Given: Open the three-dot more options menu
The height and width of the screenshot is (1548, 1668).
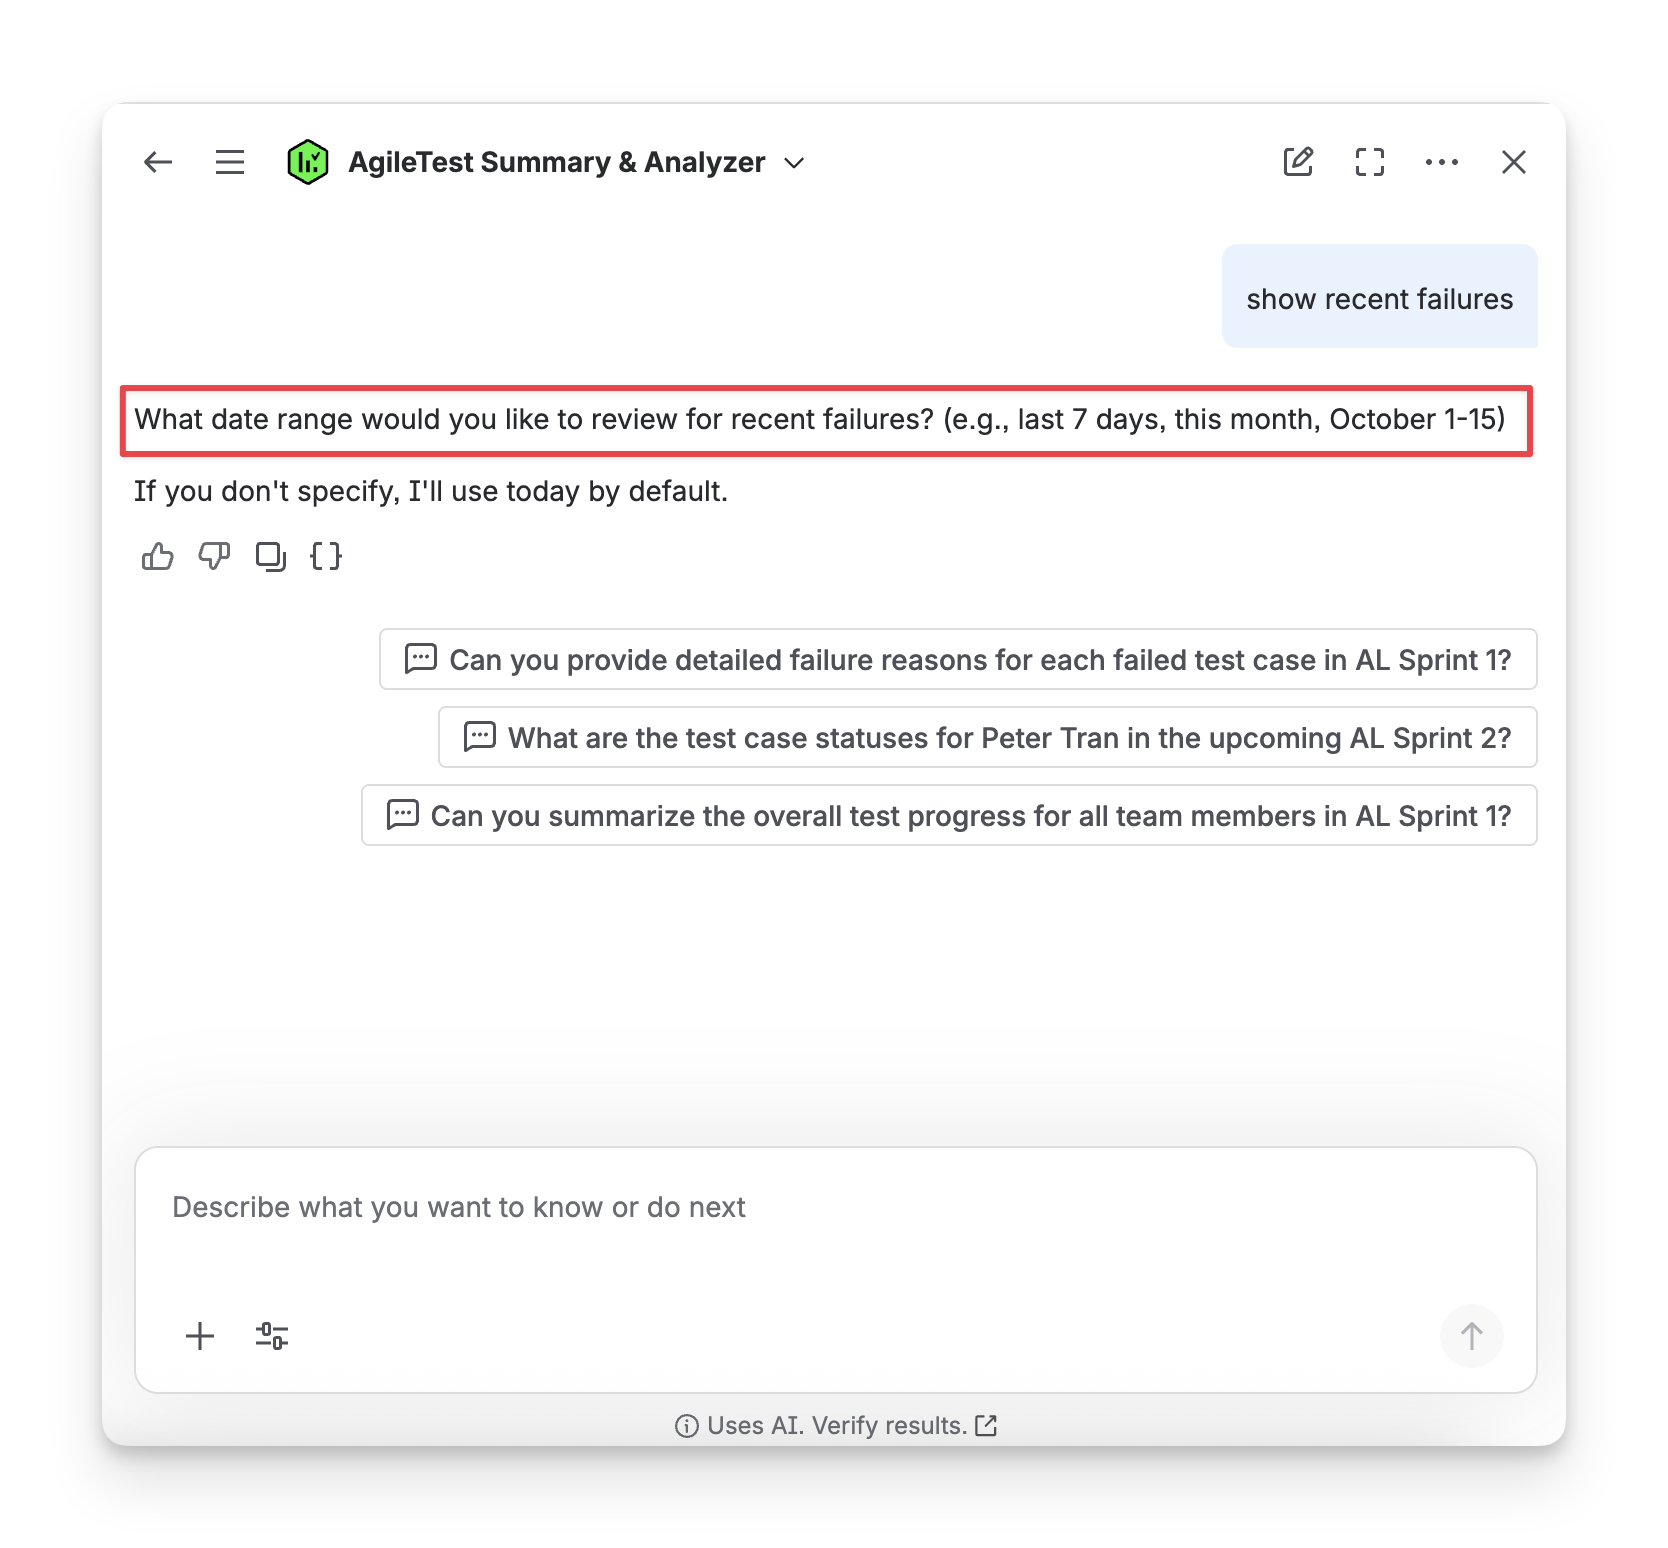Looking at the screenshot, I should 1442,162.
